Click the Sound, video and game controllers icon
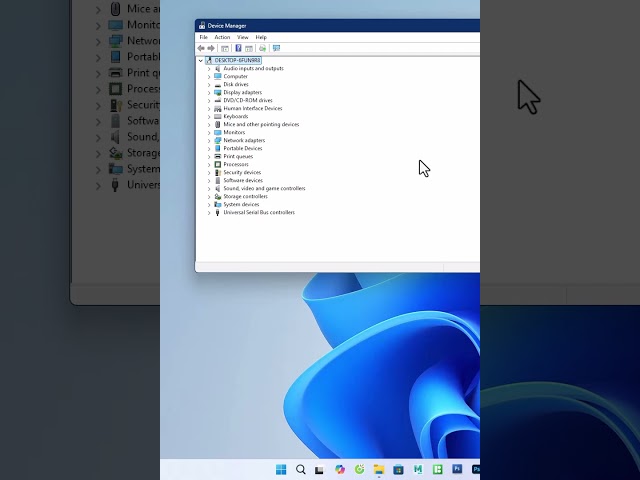Image resolution: width=640 pixels, height=480 pixels. coord(218,188)
